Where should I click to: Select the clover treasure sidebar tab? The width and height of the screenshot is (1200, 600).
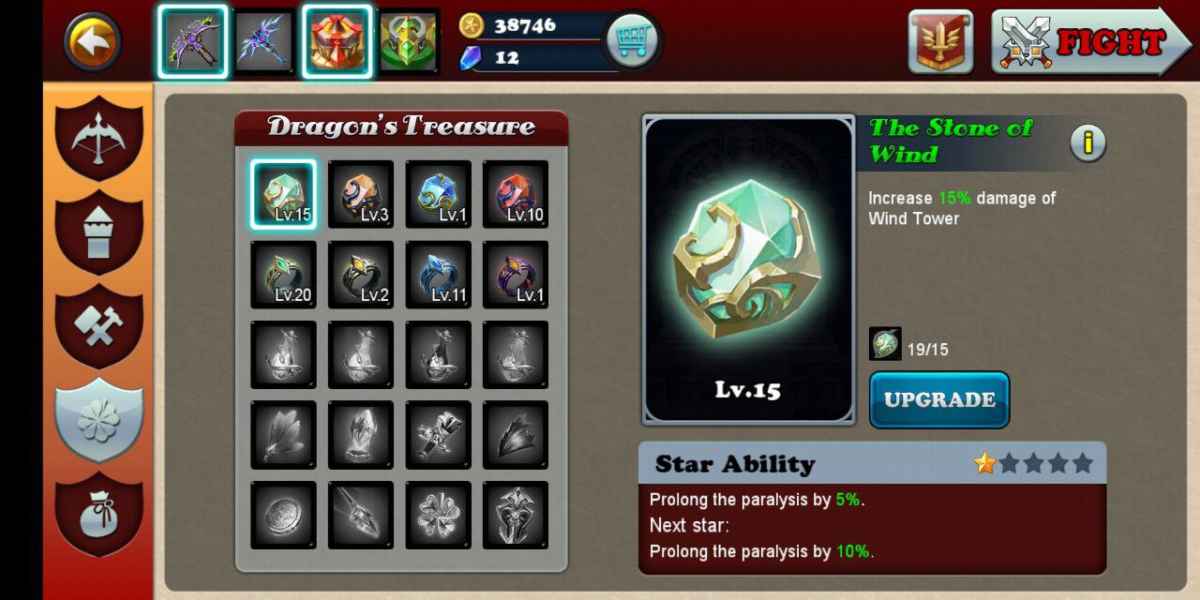tap(99, 421)
